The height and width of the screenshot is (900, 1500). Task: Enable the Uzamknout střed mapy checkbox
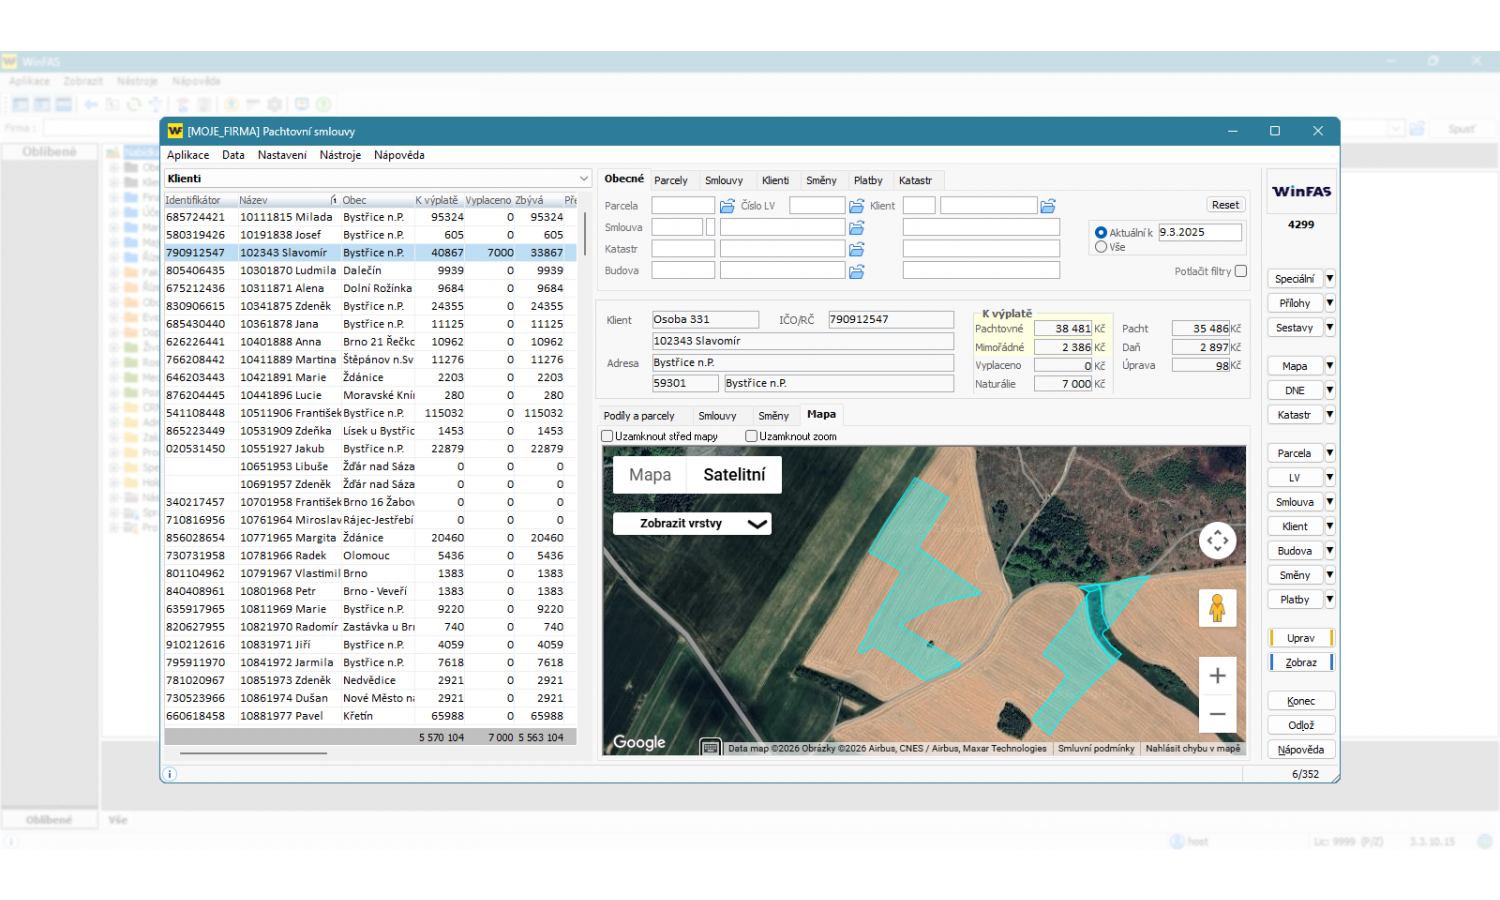click(x=607, y=436)
